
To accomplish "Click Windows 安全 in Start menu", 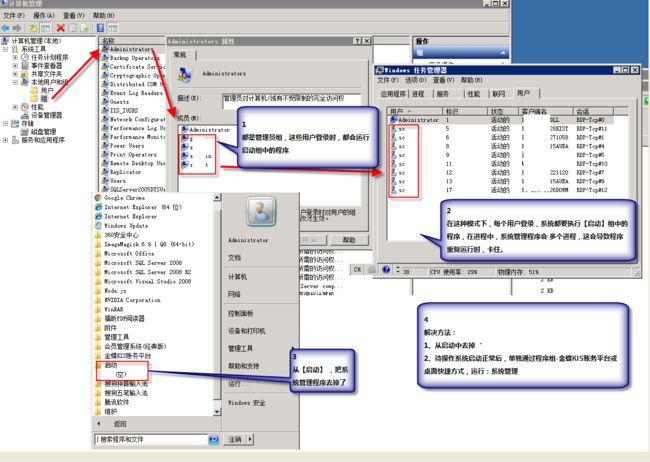I will tap(247, 403).
